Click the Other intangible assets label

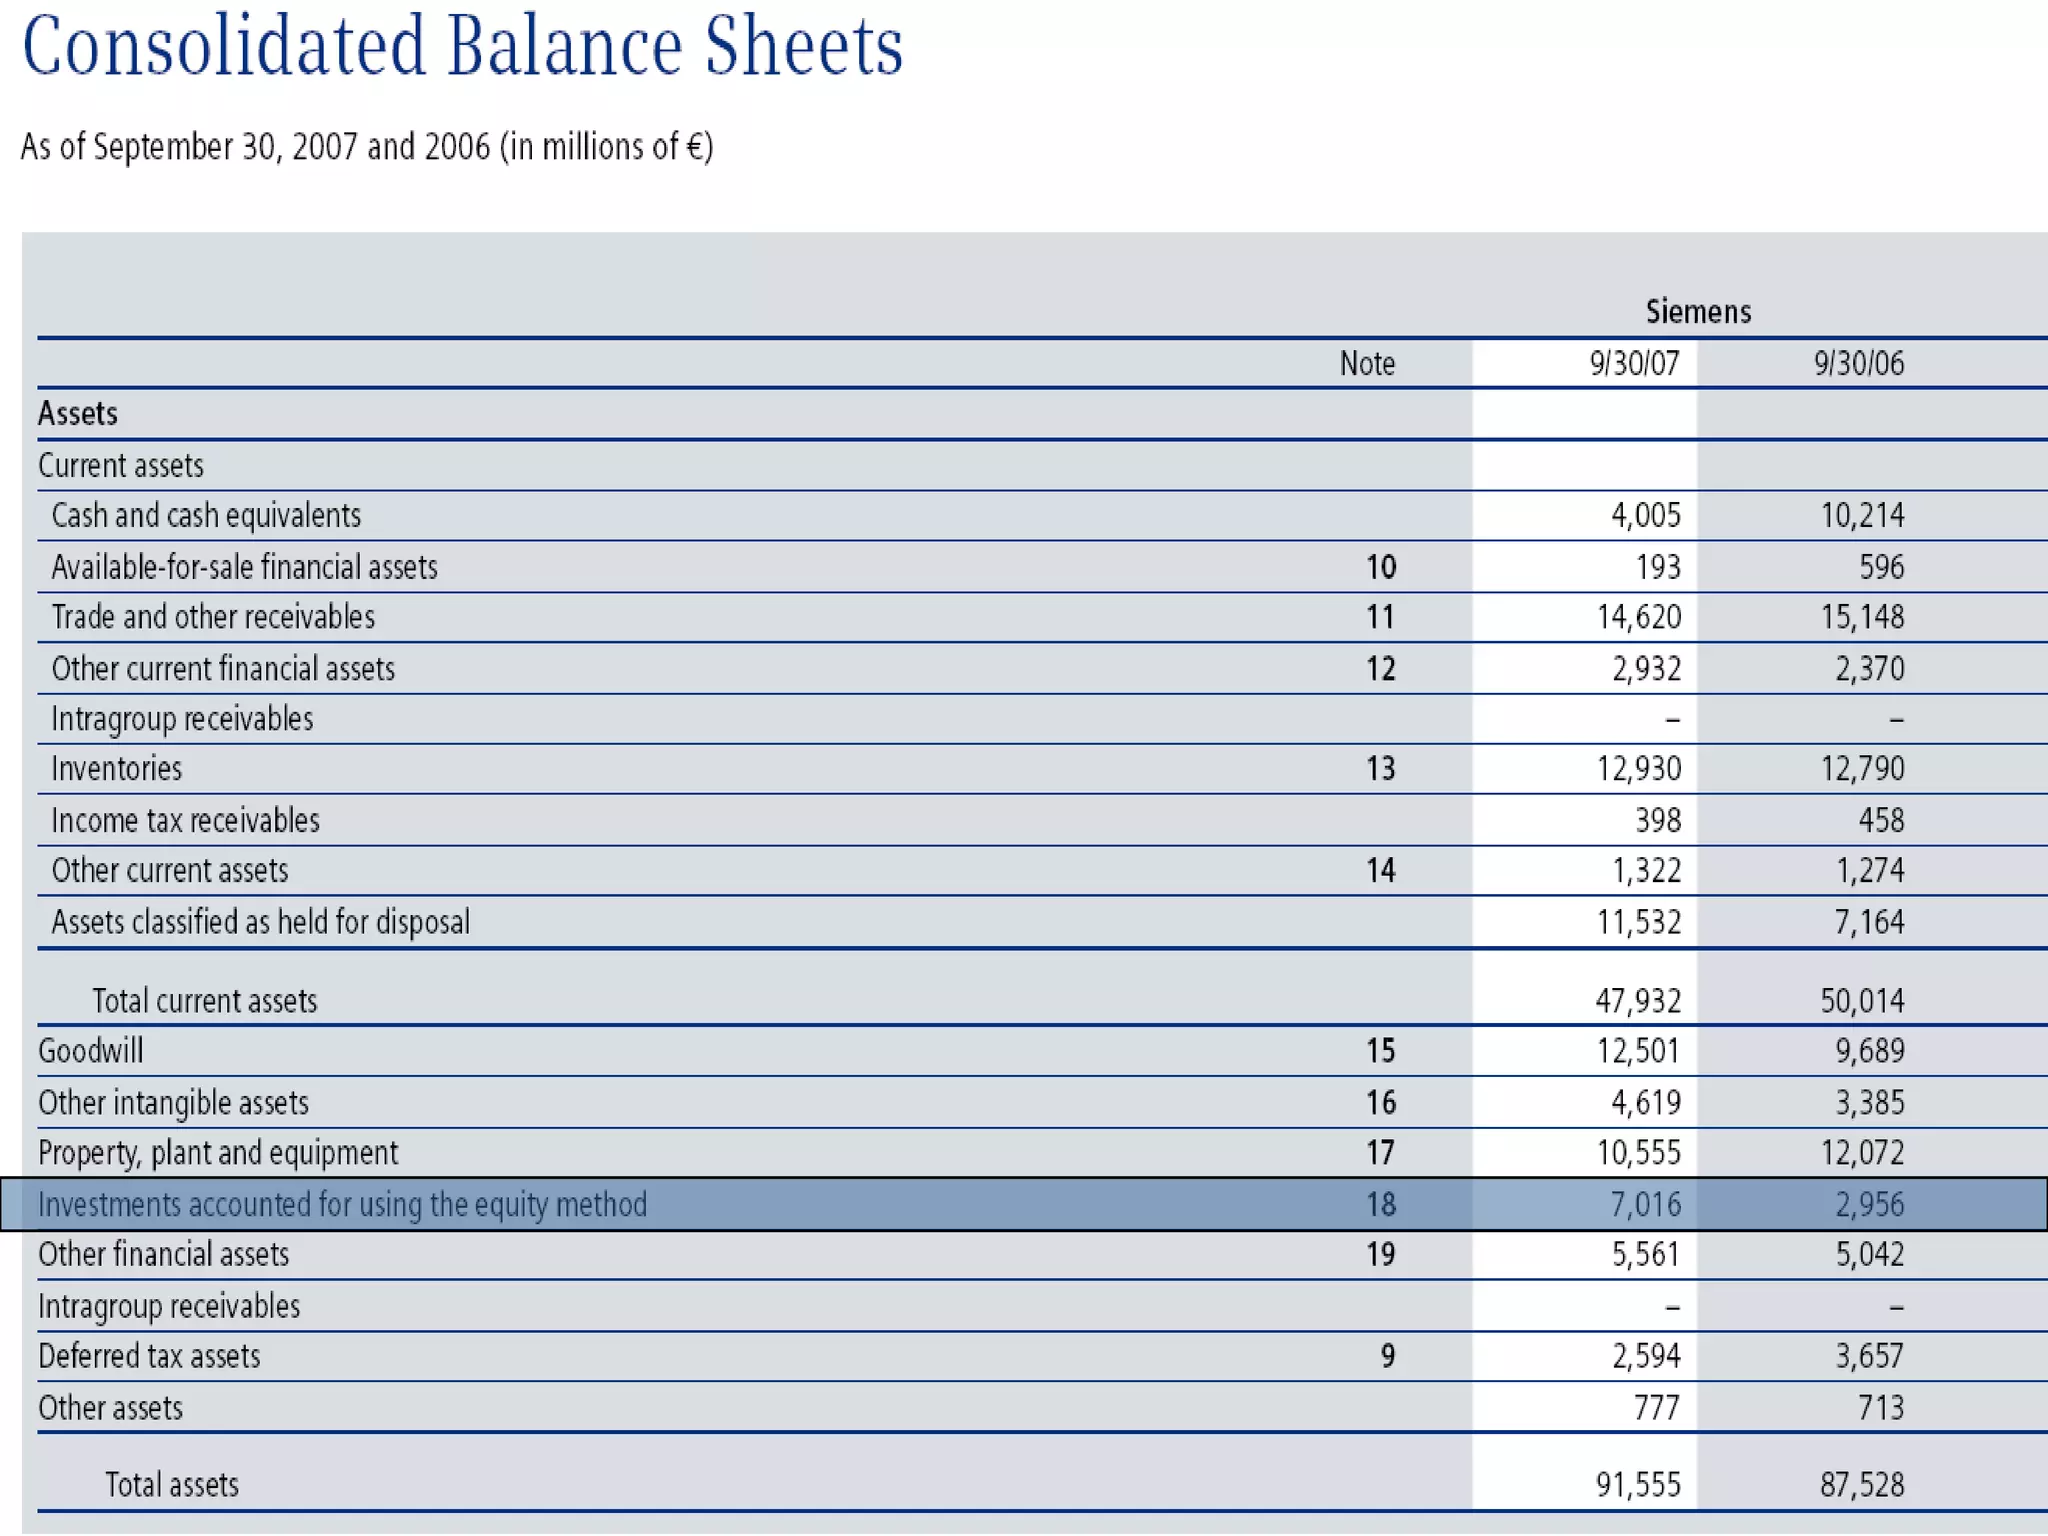(173, 1103)
